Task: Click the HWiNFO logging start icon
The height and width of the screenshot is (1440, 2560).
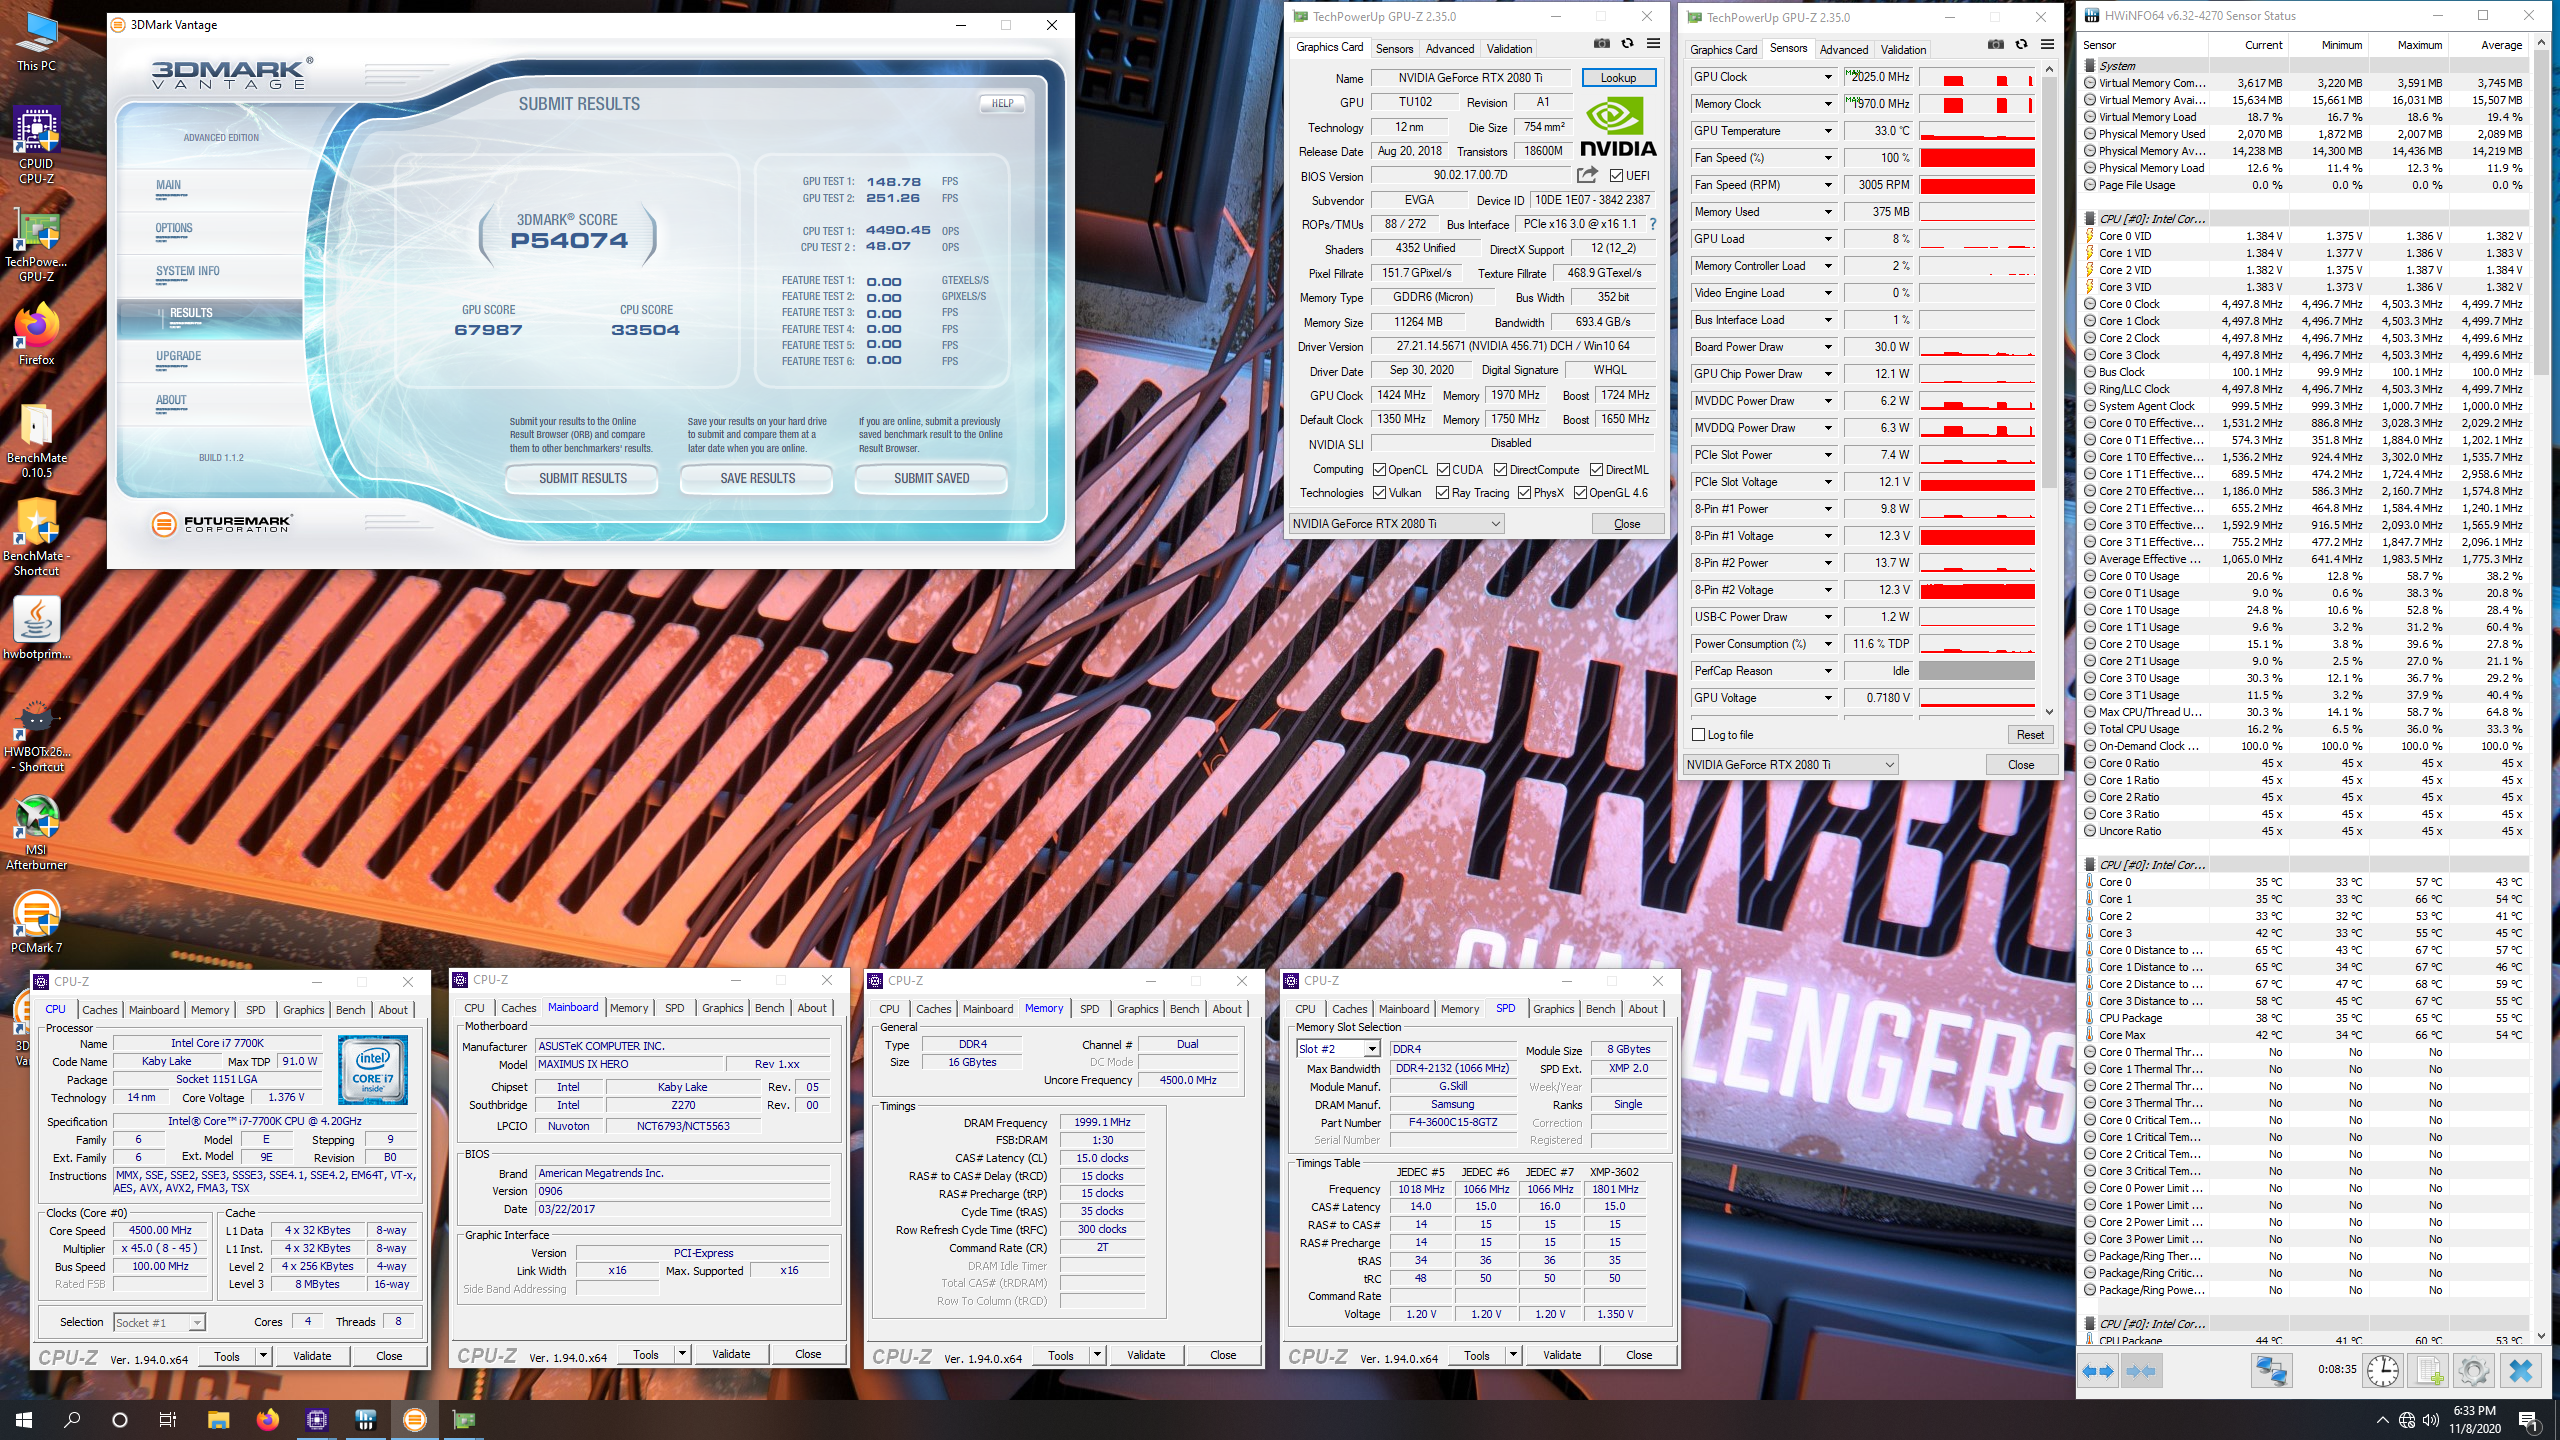Action: click(x=2429, y=1371)
